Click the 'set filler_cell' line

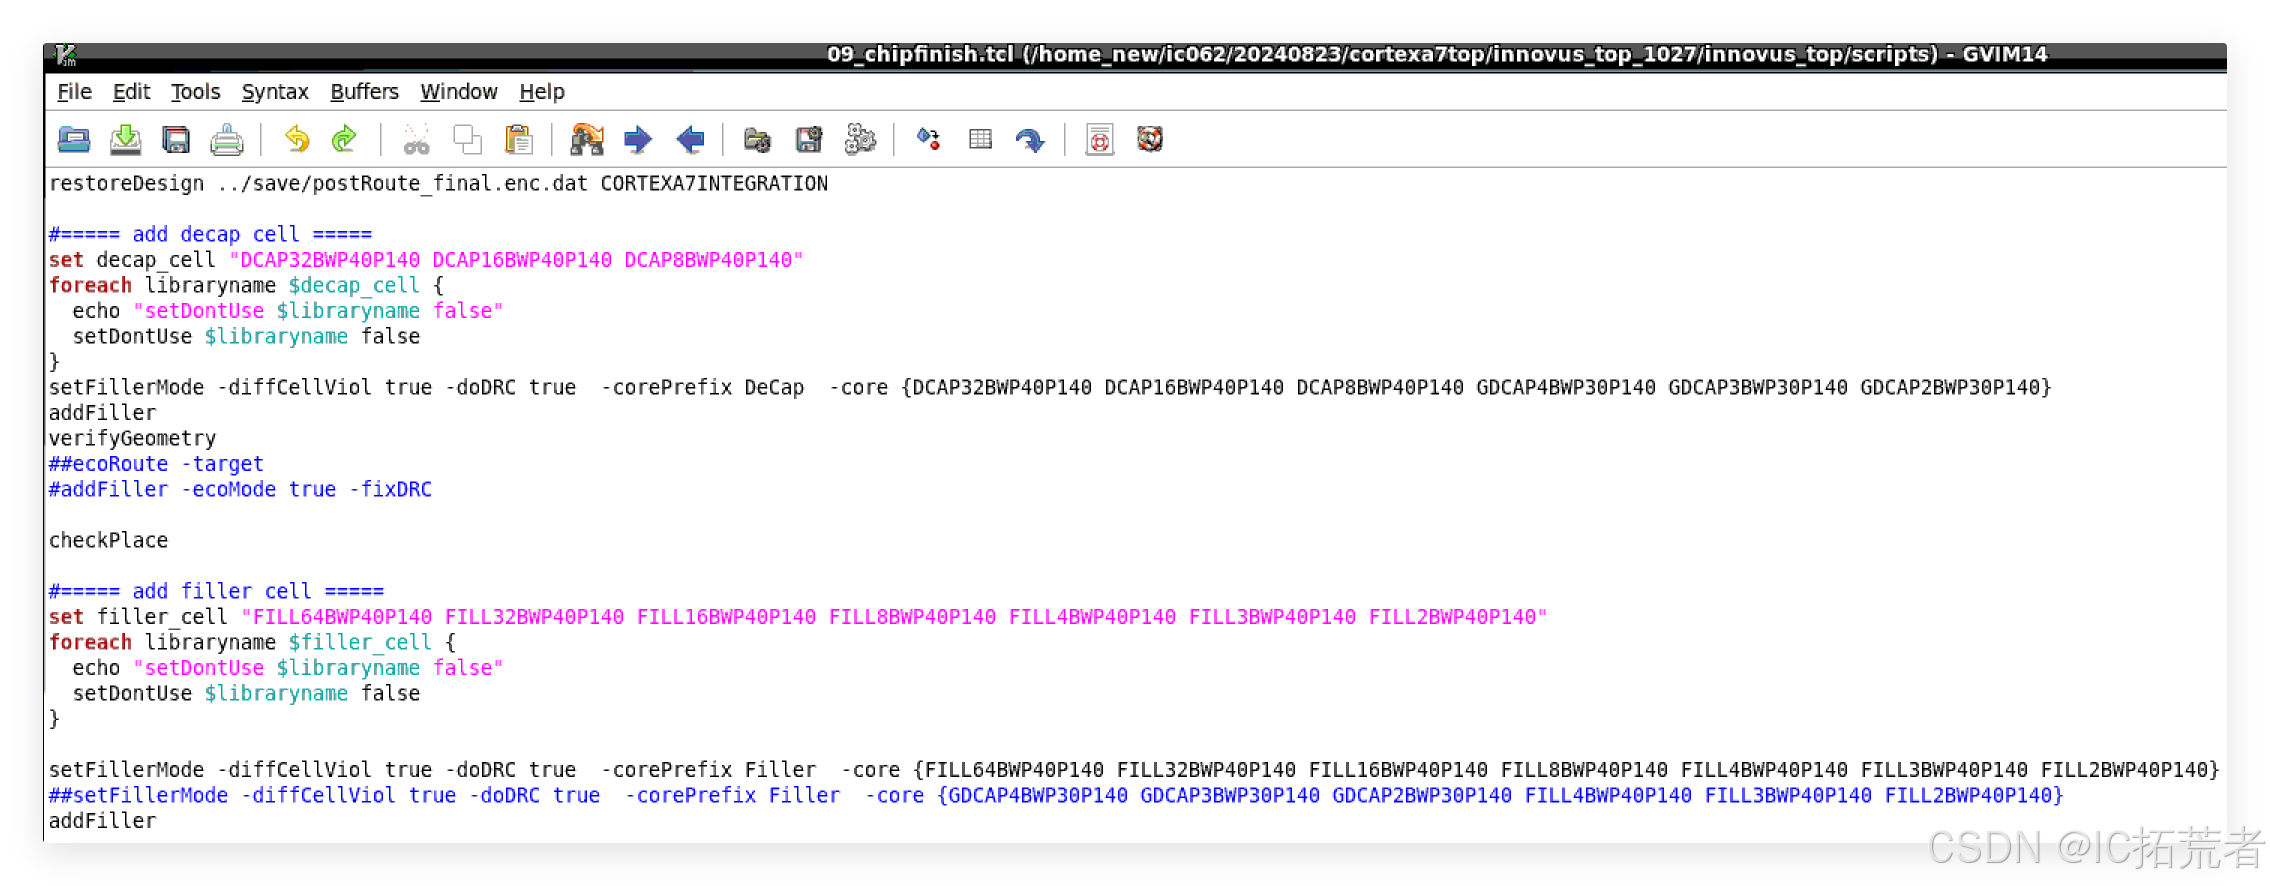pyautogui.click(x=798, y=617)
